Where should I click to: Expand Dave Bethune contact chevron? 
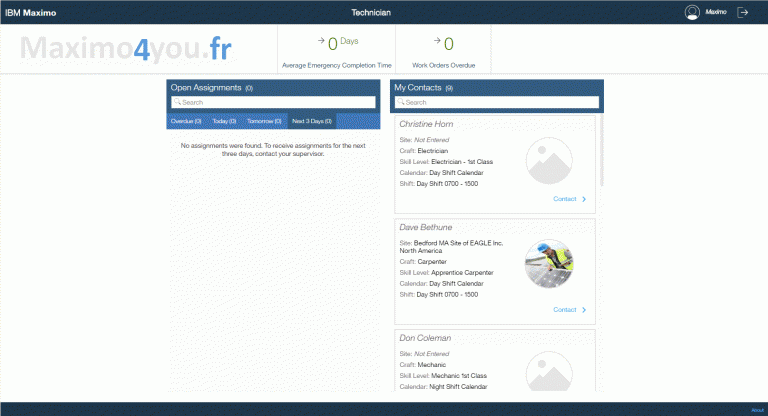(x=584, y=310)
